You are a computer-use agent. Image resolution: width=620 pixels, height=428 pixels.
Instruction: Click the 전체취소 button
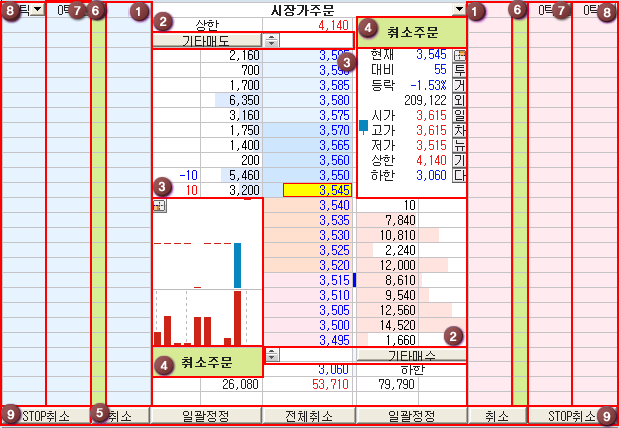coord(308,415)
